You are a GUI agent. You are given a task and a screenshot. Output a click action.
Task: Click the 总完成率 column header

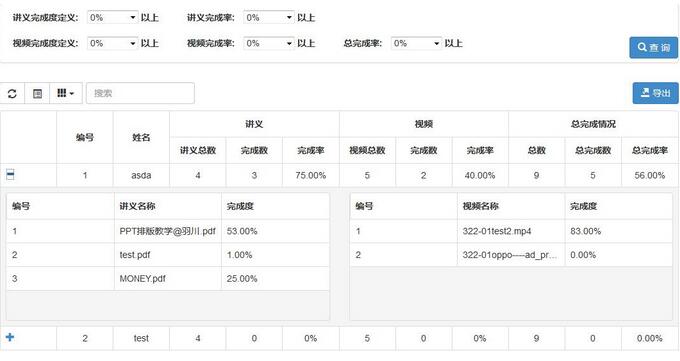click(649, 151)
